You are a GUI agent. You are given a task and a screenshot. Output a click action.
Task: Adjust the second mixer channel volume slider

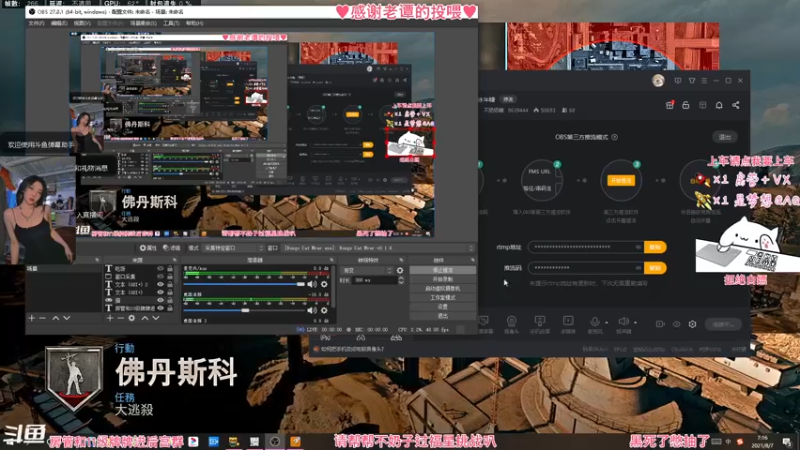pyautogui.click(x=244, y=310)
